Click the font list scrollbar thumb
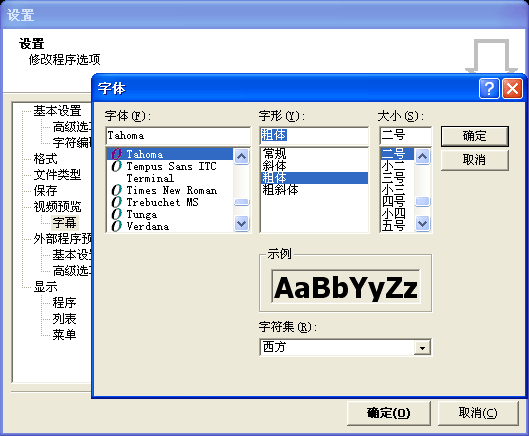This screenshot has width=529, height=436. tap(242, 202)
